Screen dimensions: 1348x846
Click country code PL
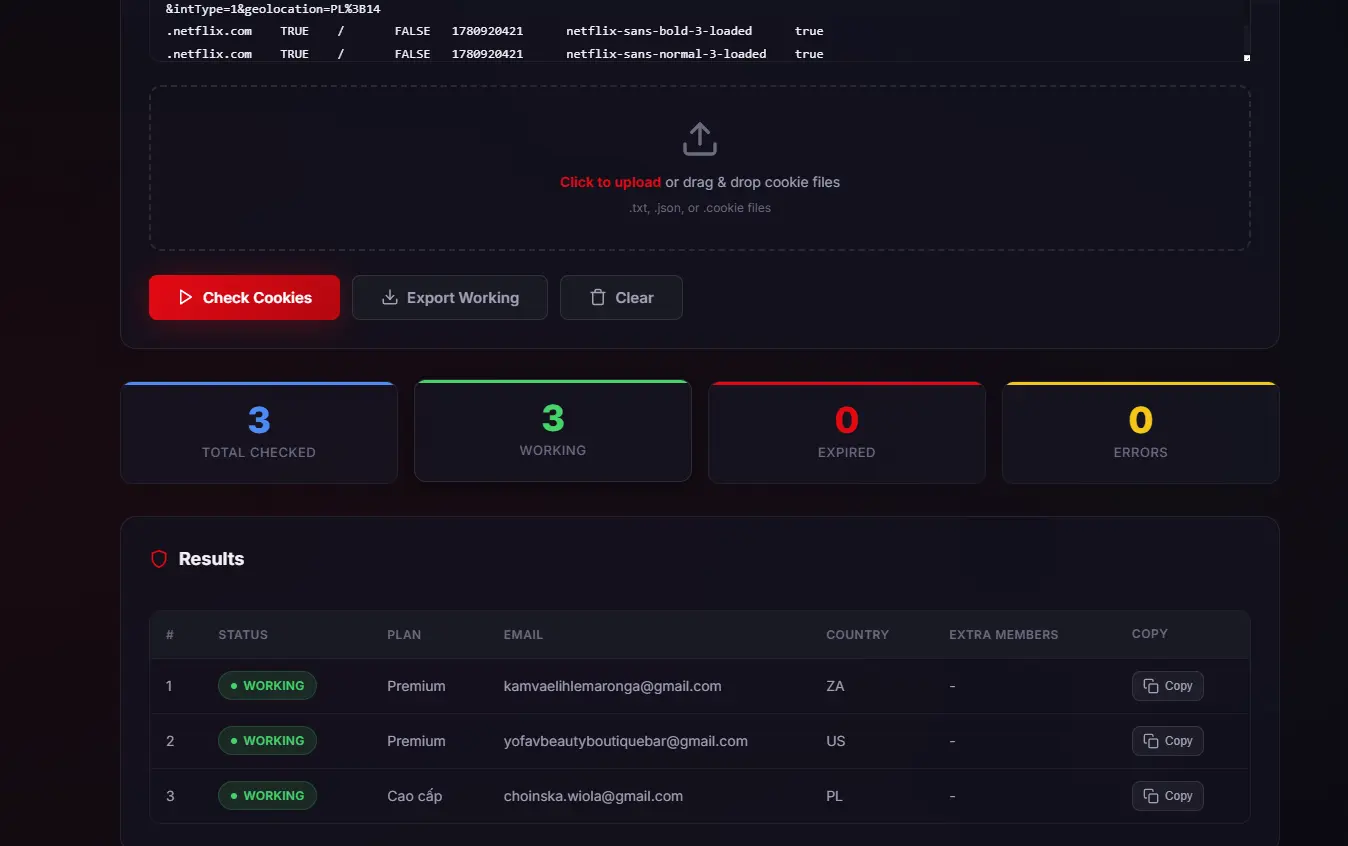[x=834, y=796]
